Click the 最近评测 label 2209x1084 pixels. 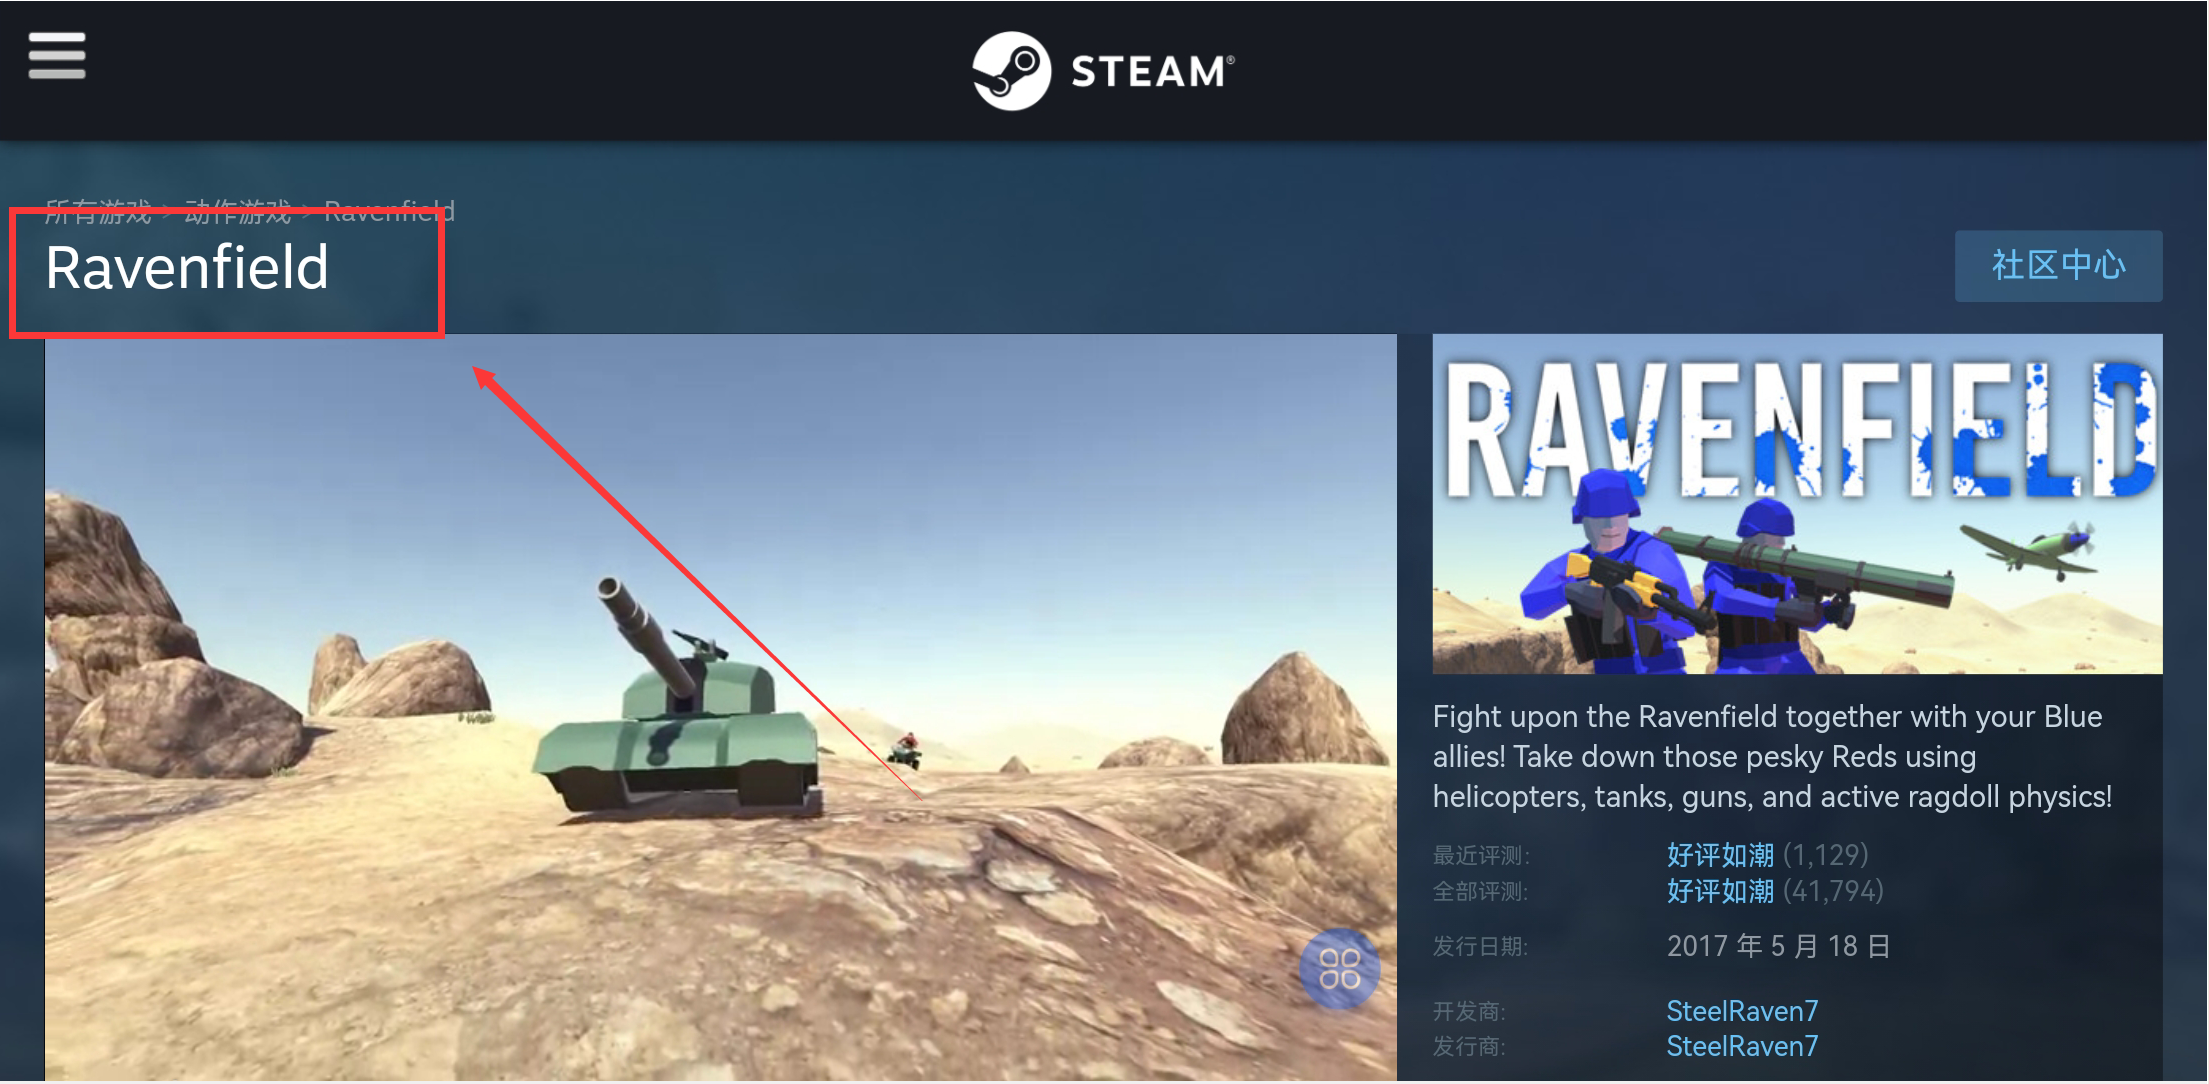click(1481, 855)
